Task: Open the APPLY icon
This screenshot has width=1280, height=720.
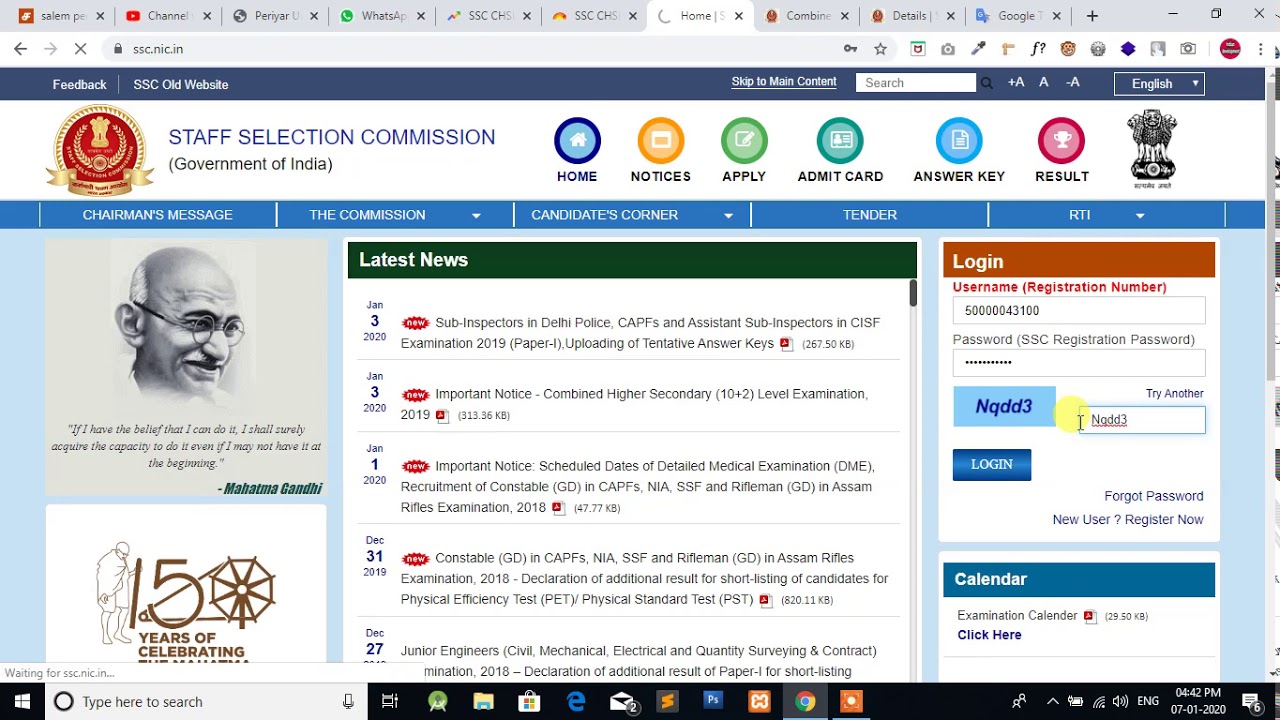Action: 744,141
